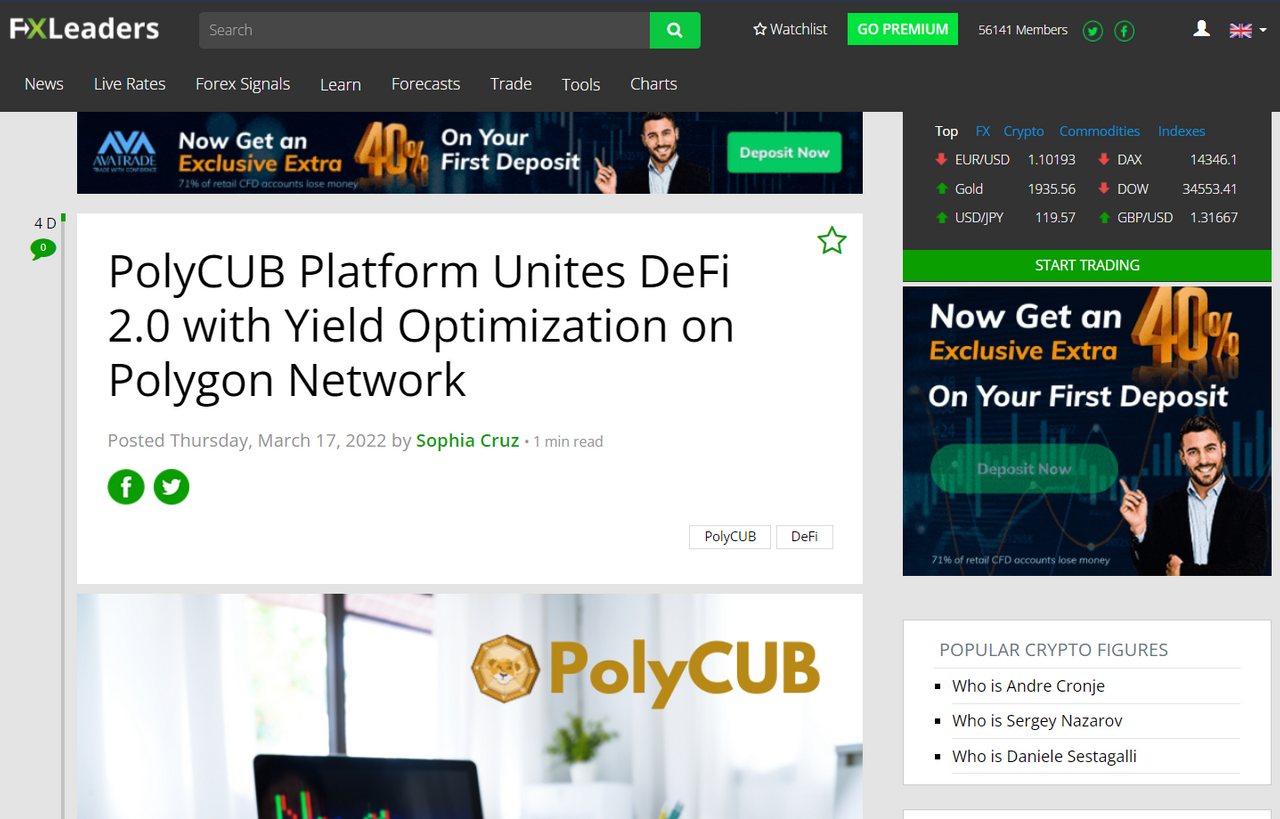Click the Gold price 1935.56
The height and width of the screenshot is (819, 1280).
point(1052,188)
